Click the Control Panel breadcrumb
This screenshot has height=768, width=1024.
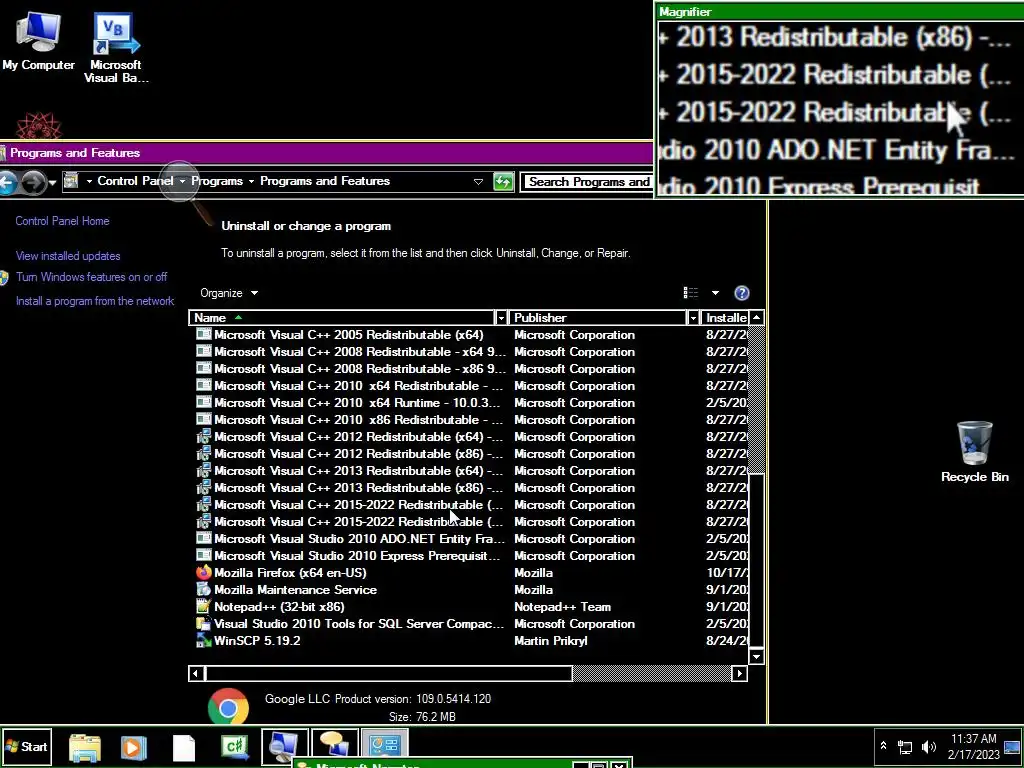coord(135,181)
